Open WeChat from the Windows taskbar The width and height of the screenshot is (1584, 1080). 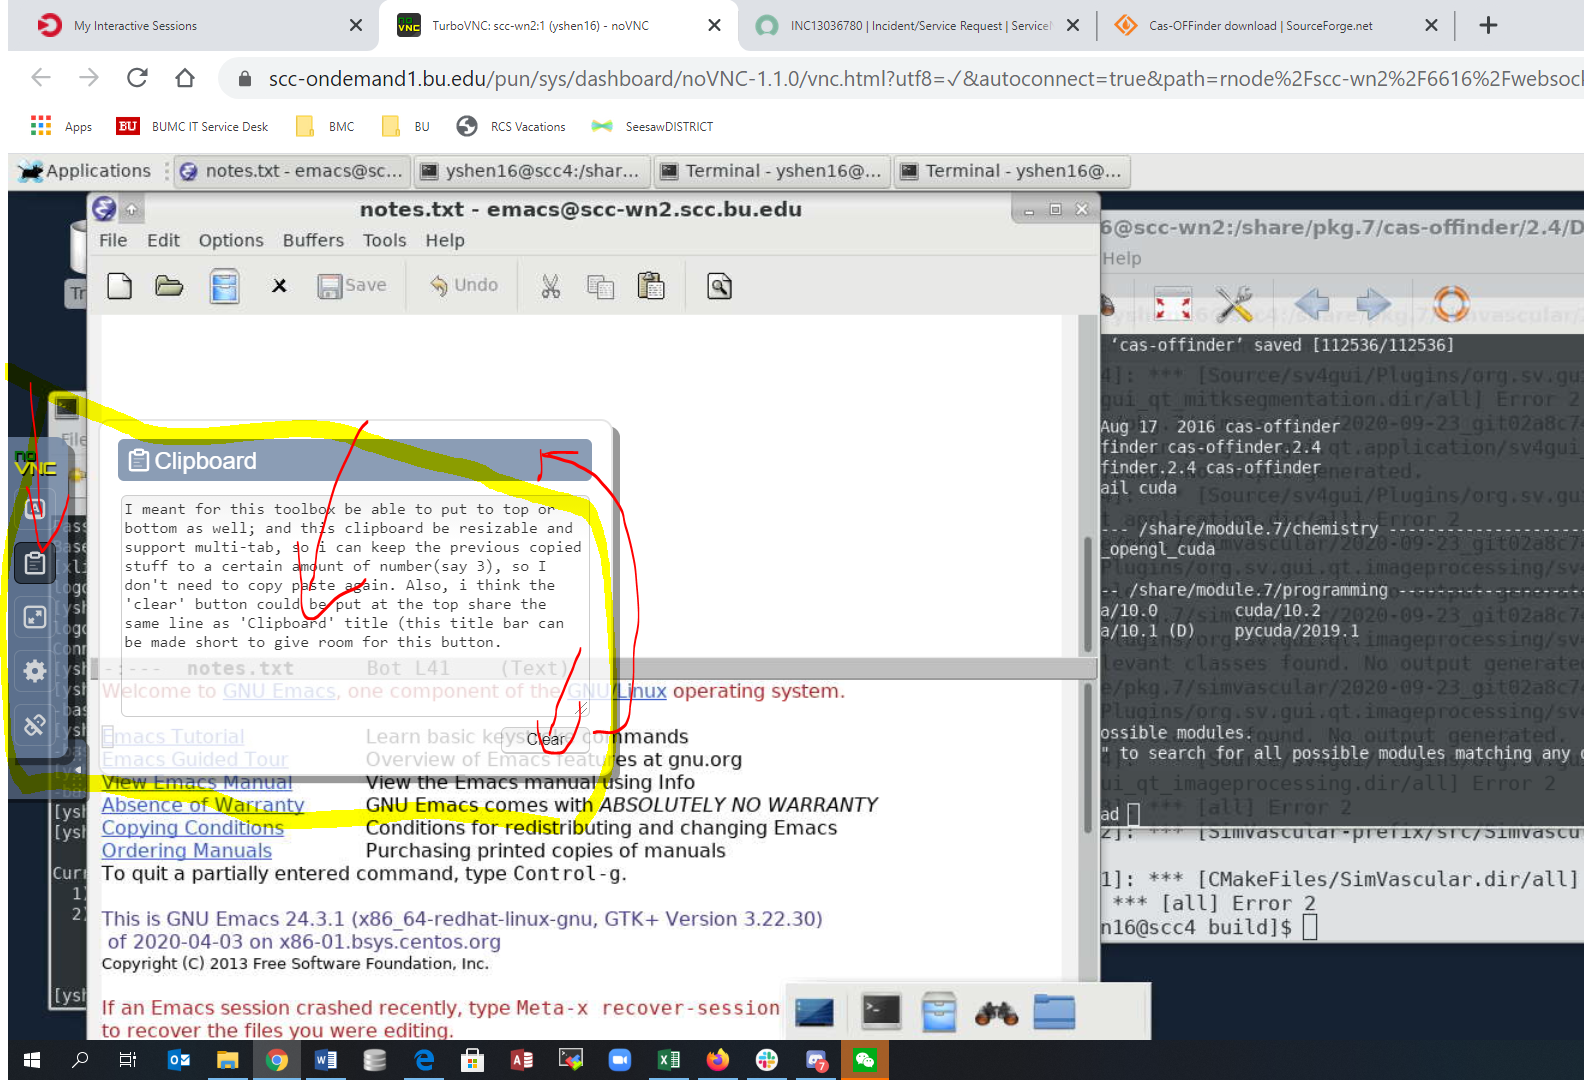tap(865, 1060)
